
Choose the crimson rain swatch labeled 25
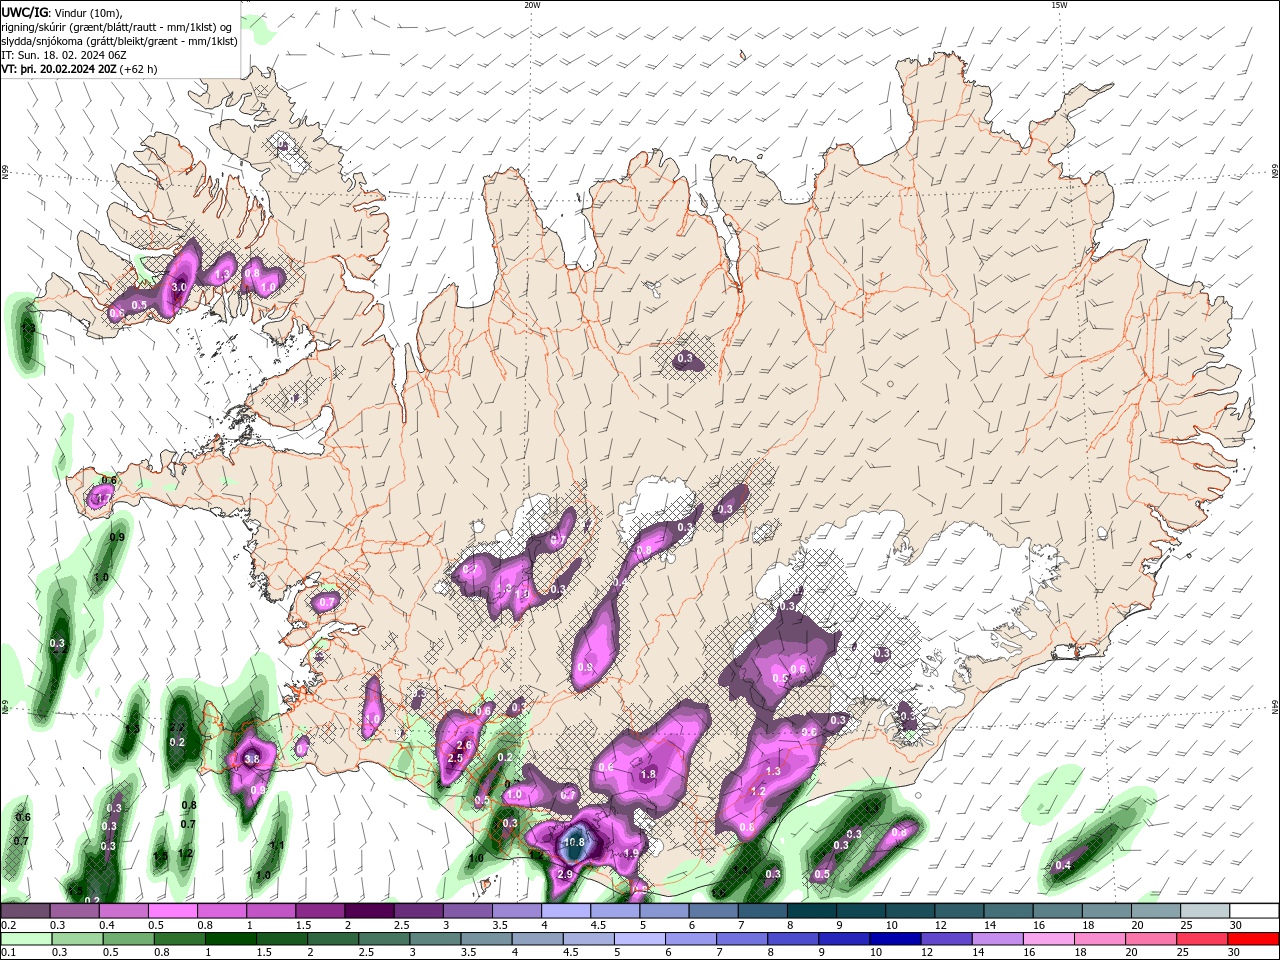click(1202, 939)
